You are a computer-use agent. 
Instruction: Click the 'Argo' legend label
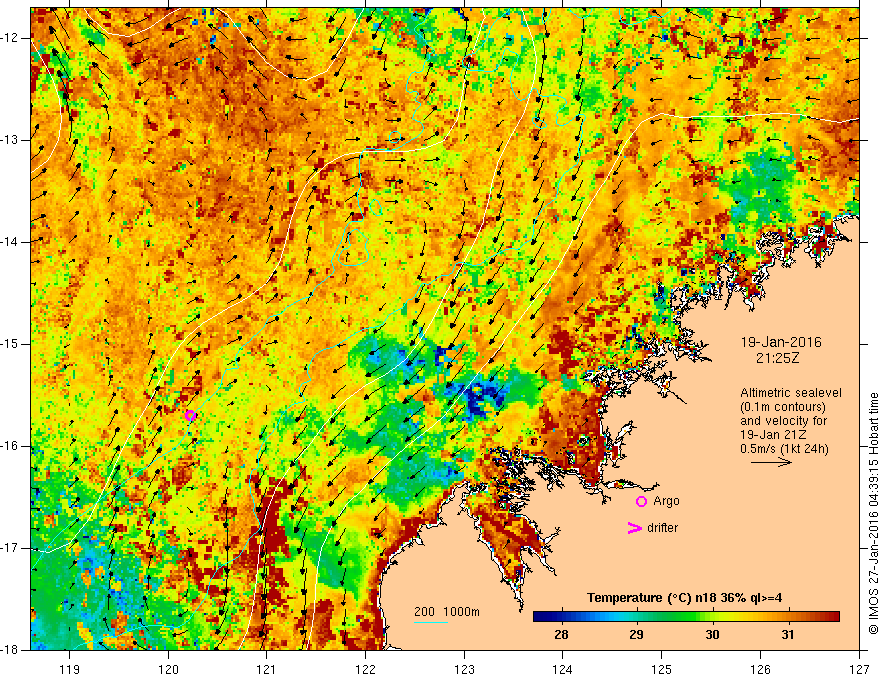pos(666,501)
